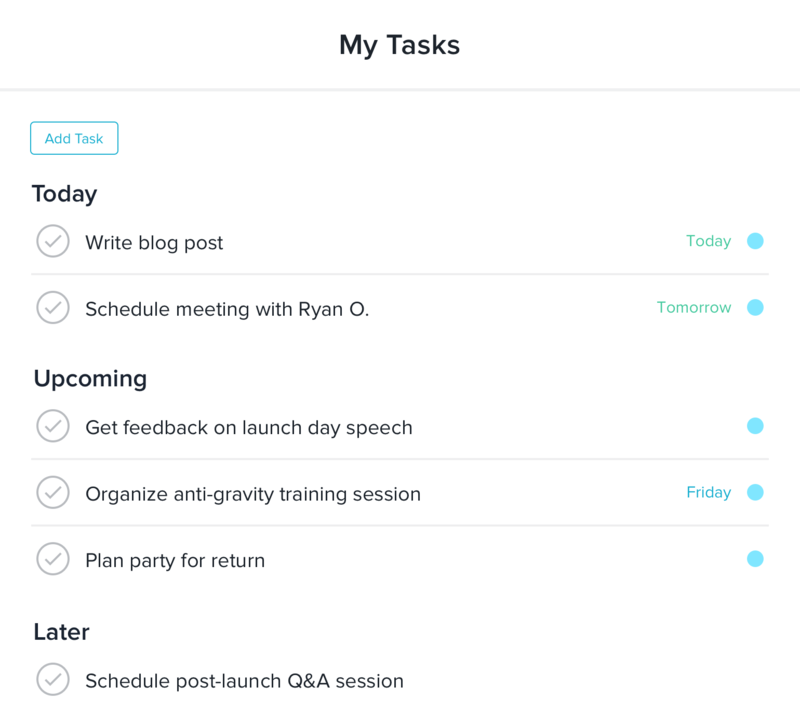Click the 'Later' section heading

[x=61, y=632]
